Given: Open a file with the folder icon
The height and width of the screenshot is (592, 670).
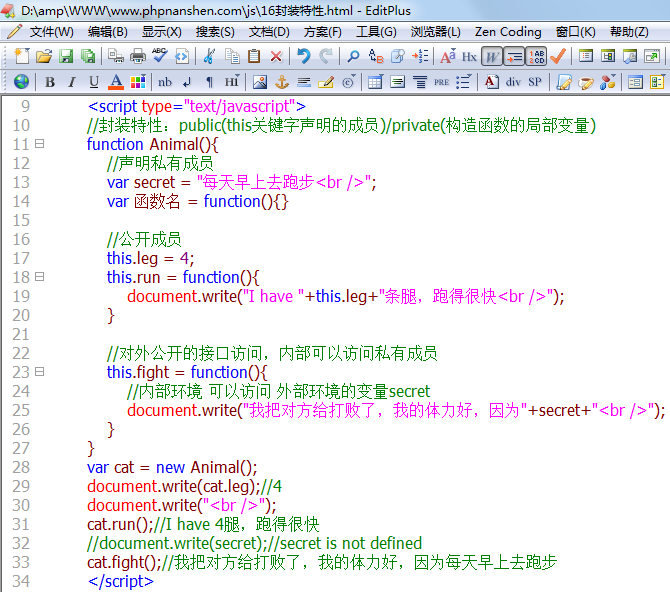Looking at the screenshot, I should [44, 56].
